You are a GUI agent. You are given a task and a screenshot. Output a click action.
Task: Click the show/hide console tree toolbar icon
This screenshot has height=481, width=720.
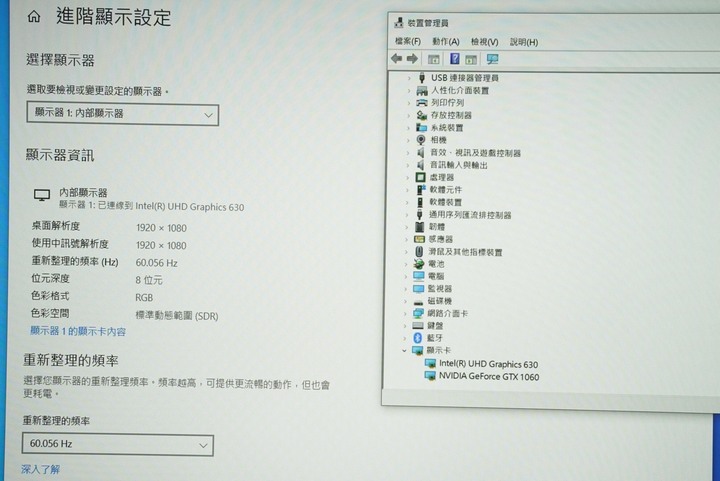click(433, 59)
